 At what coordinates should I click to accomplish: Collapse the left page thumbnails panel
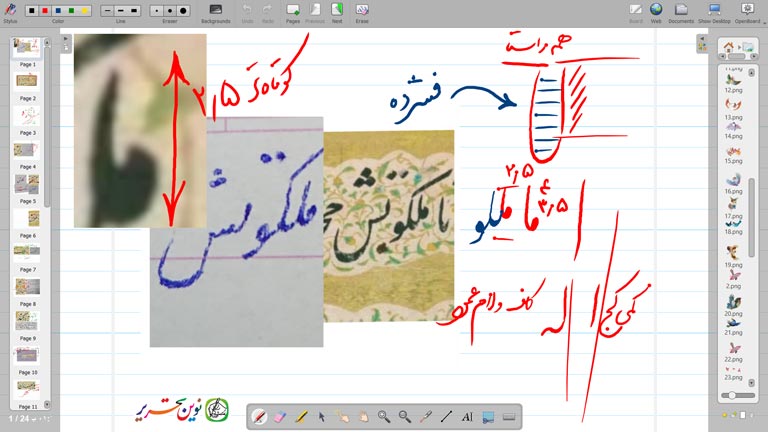(65, 39)
